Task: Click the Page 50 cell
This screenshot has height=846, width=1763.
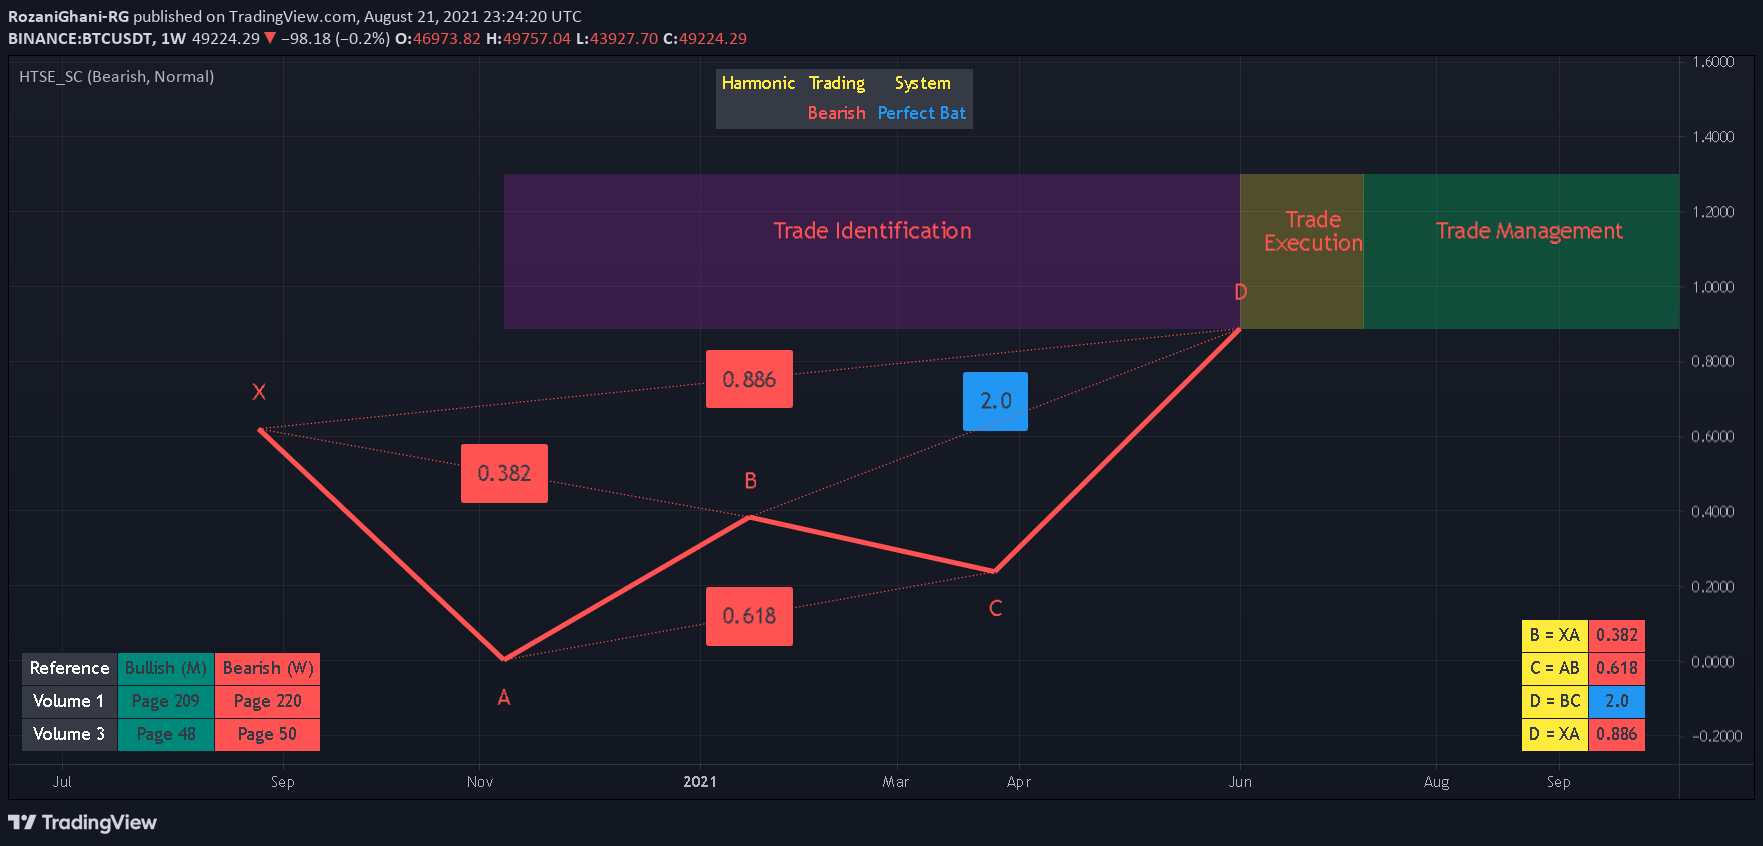Action: 268,734
